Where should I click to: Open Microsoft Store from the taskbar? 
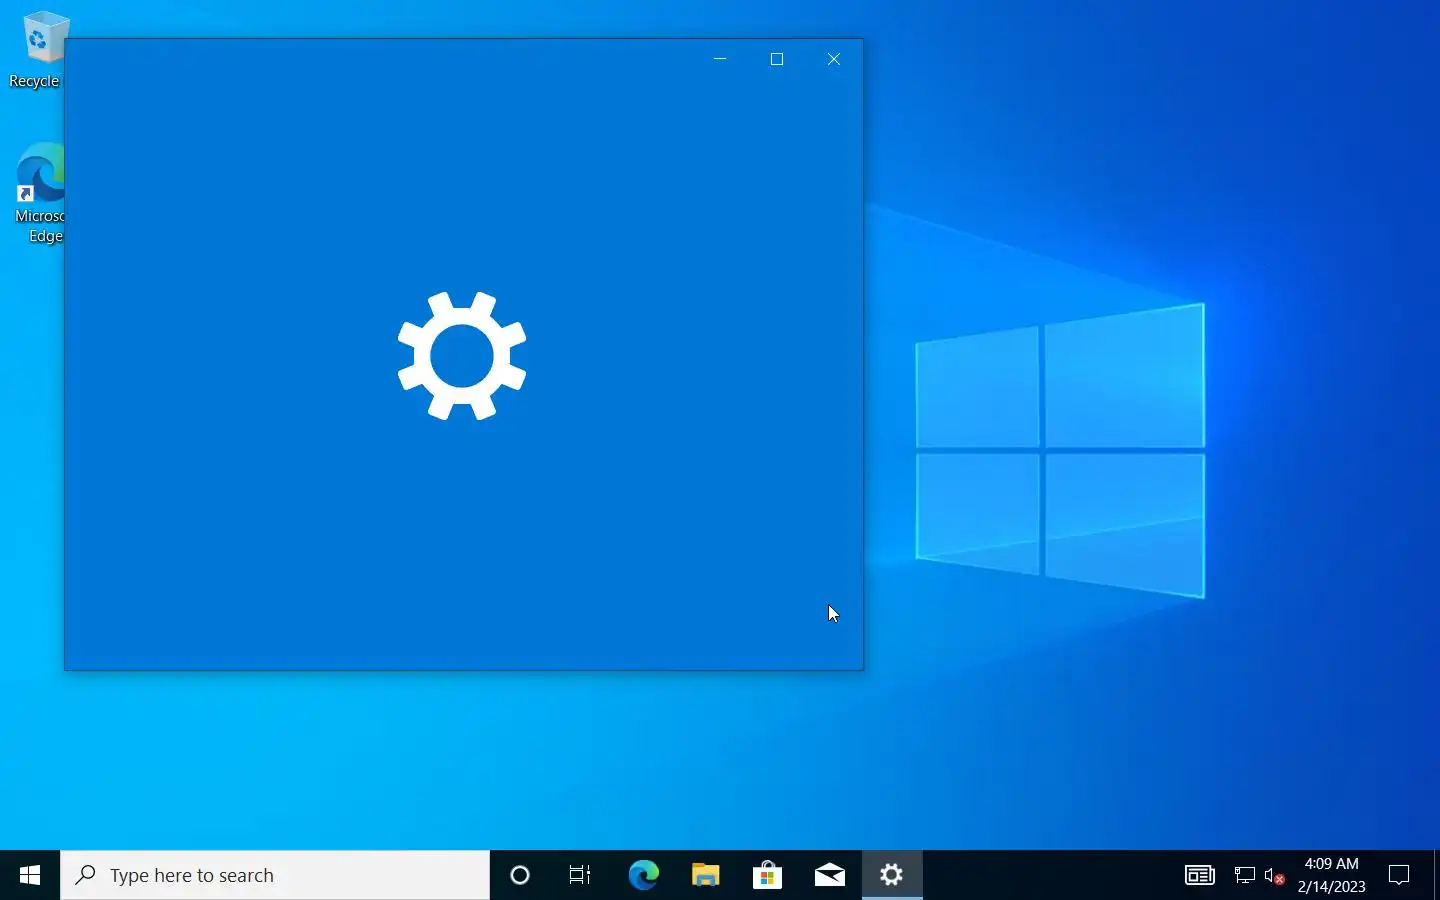tap(768, 875)
